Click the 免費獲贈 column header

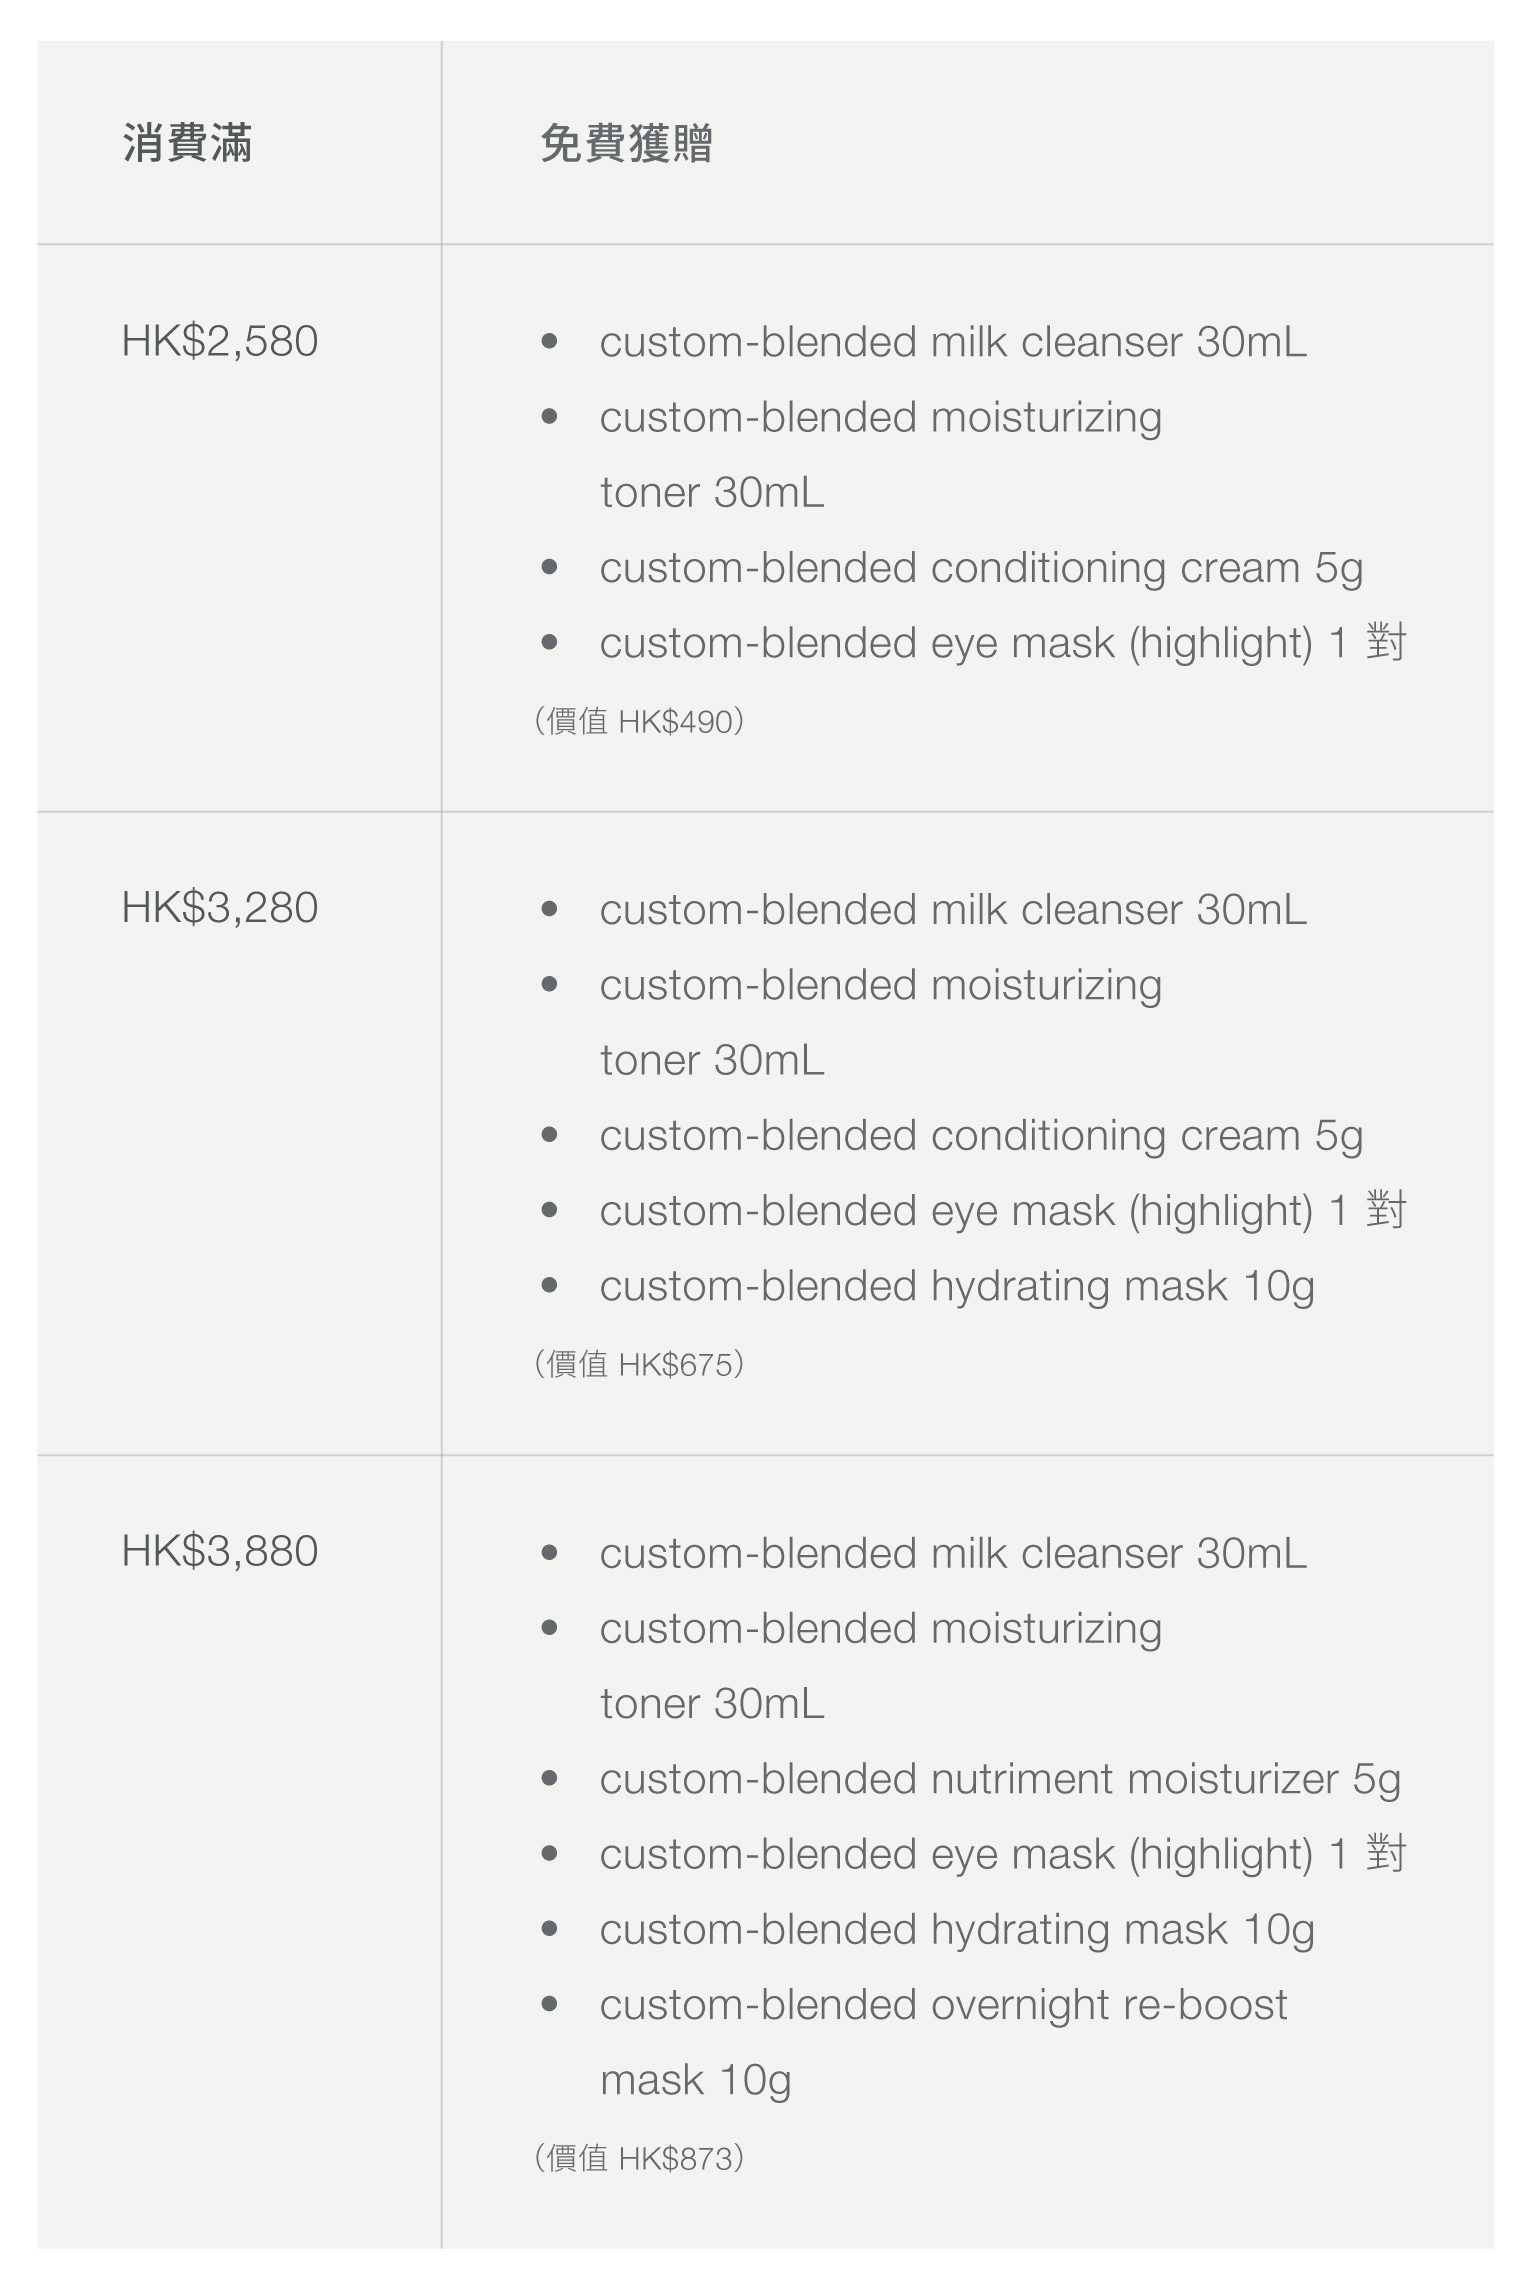[x=626, y=143]
